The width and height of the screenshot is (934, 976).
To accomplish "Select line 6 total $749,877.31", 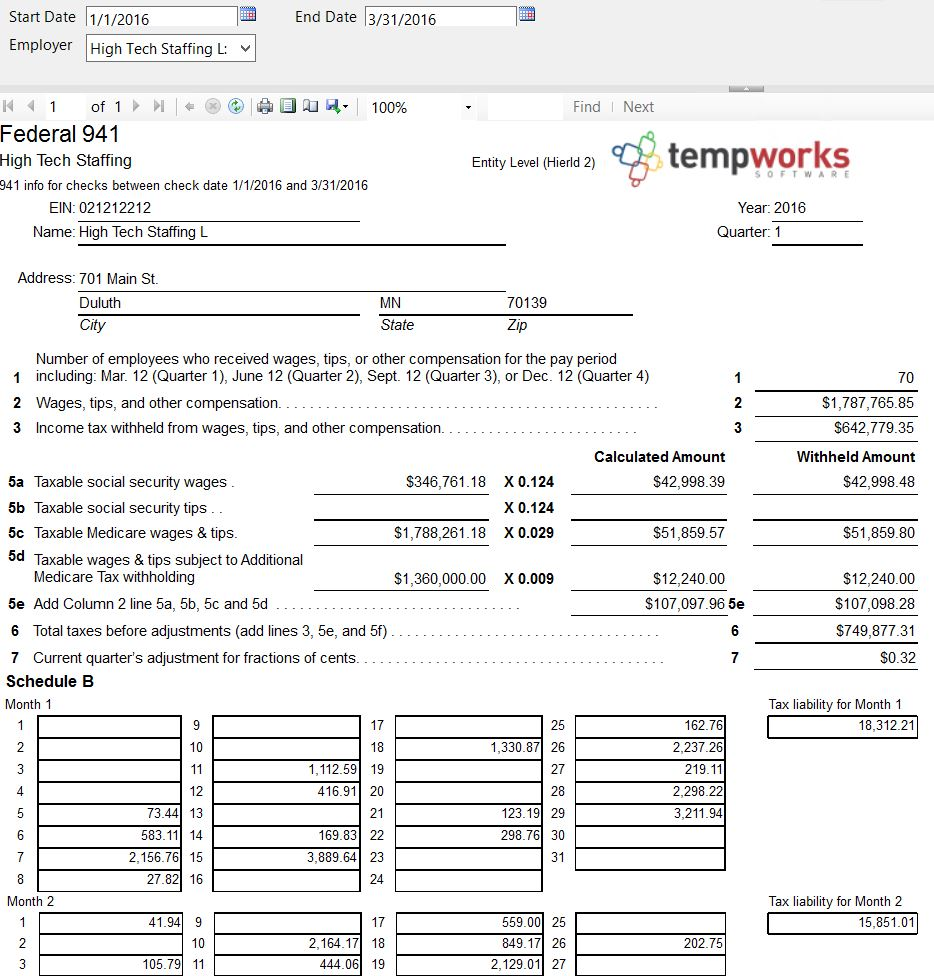I will click(875, 631).
